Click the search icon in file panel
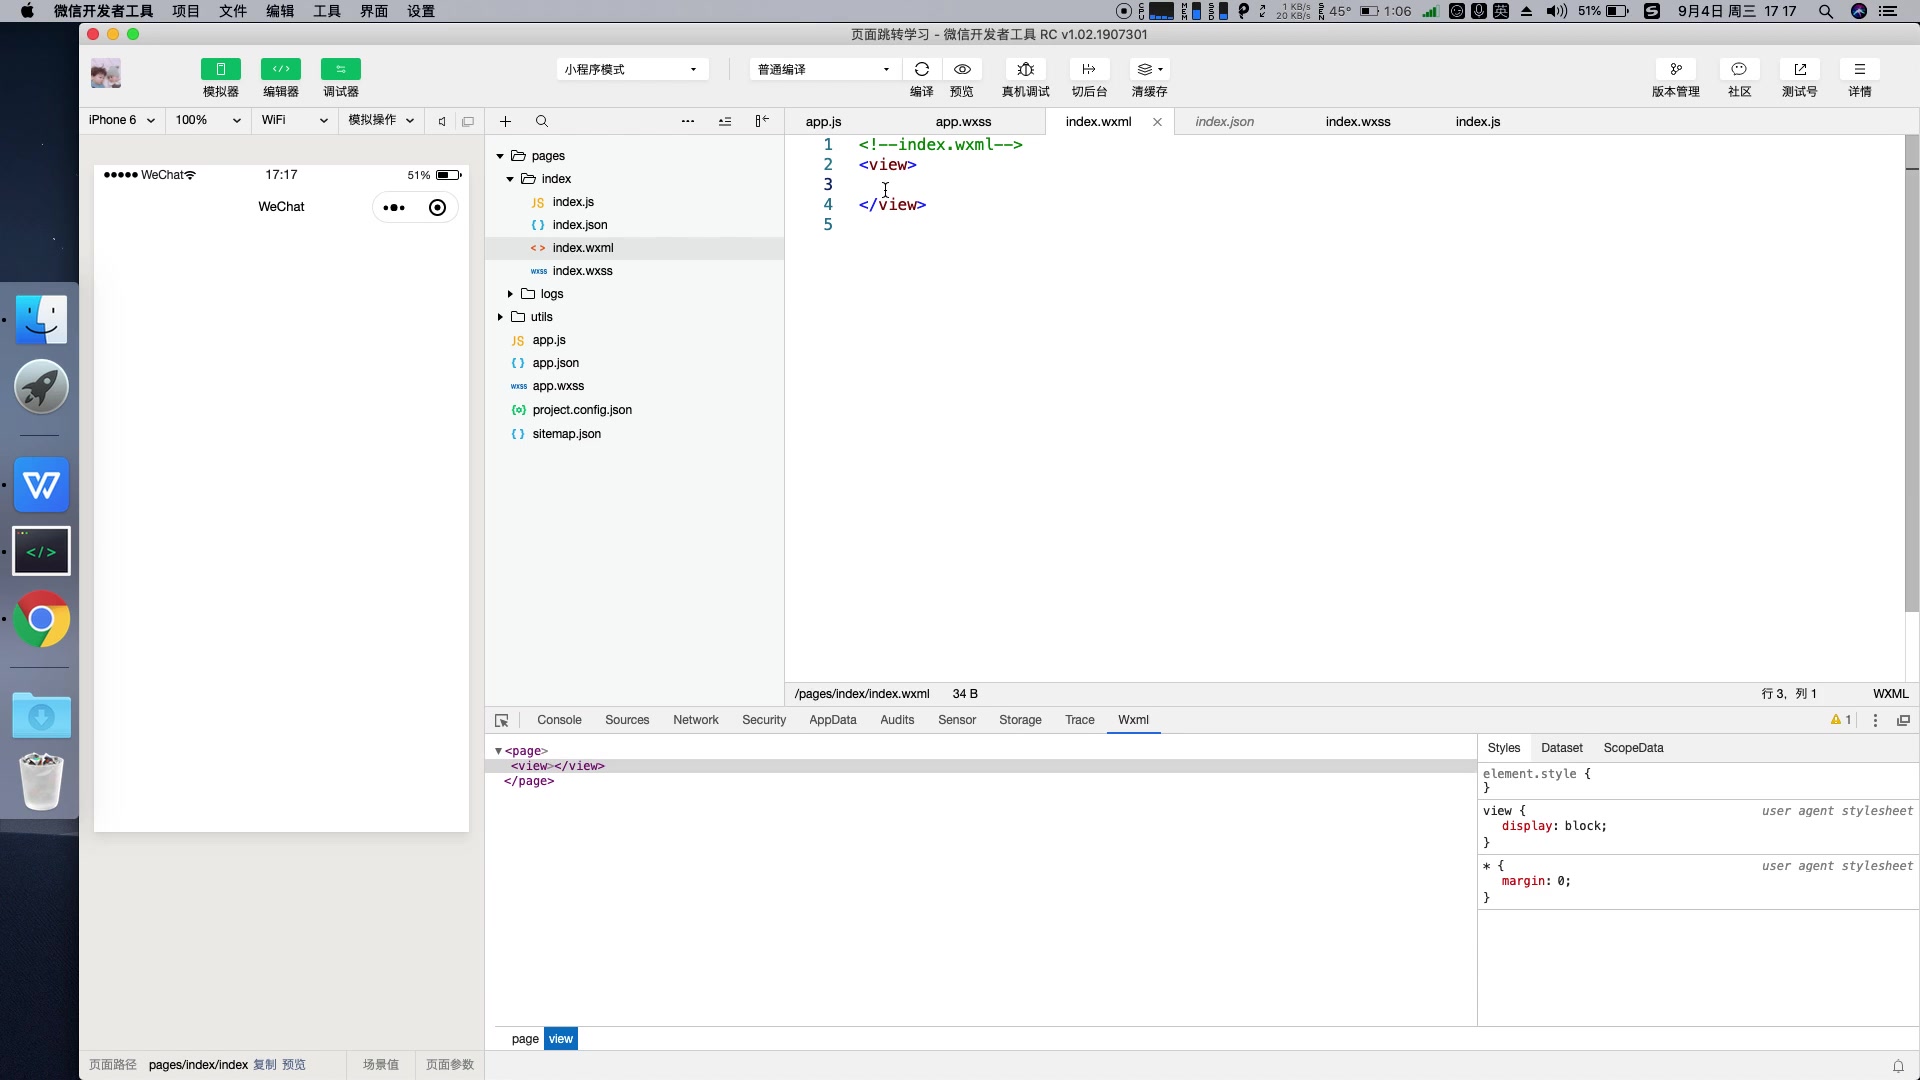Viewport: 1920px width, 1080px height. click(542, 121)
